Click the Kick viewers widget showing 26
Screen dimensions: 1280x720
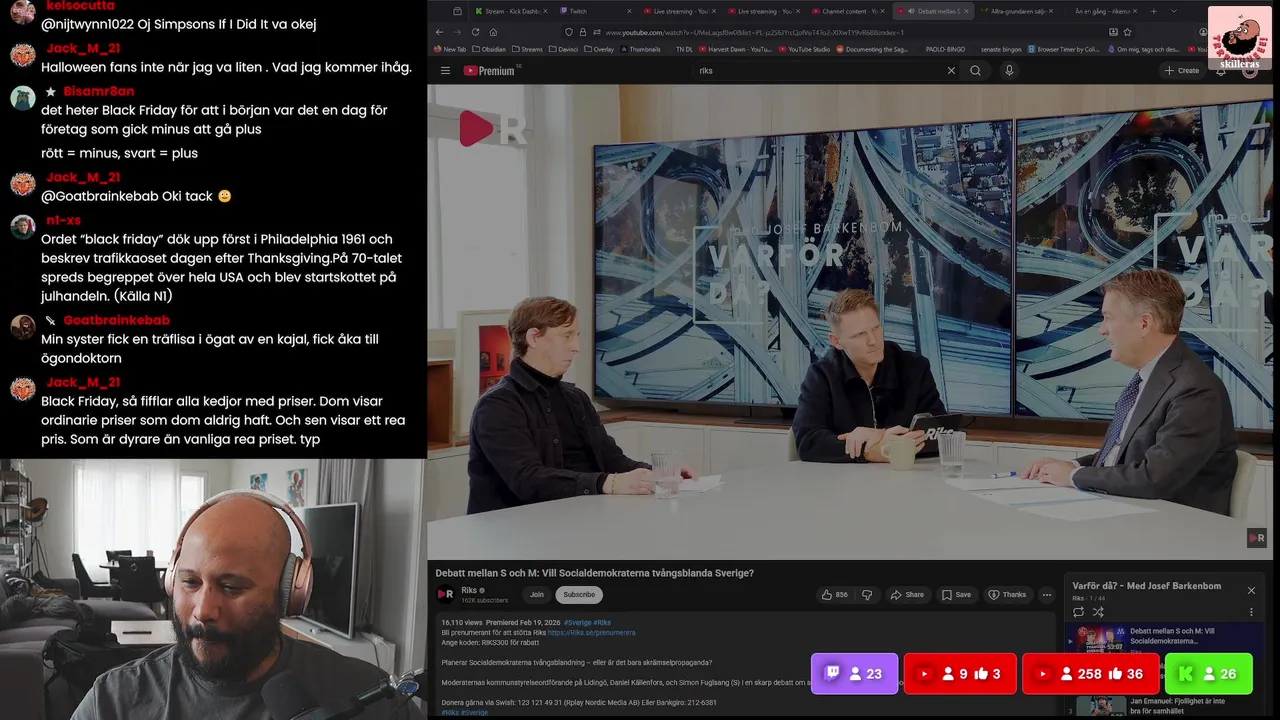pos(1208,674)
